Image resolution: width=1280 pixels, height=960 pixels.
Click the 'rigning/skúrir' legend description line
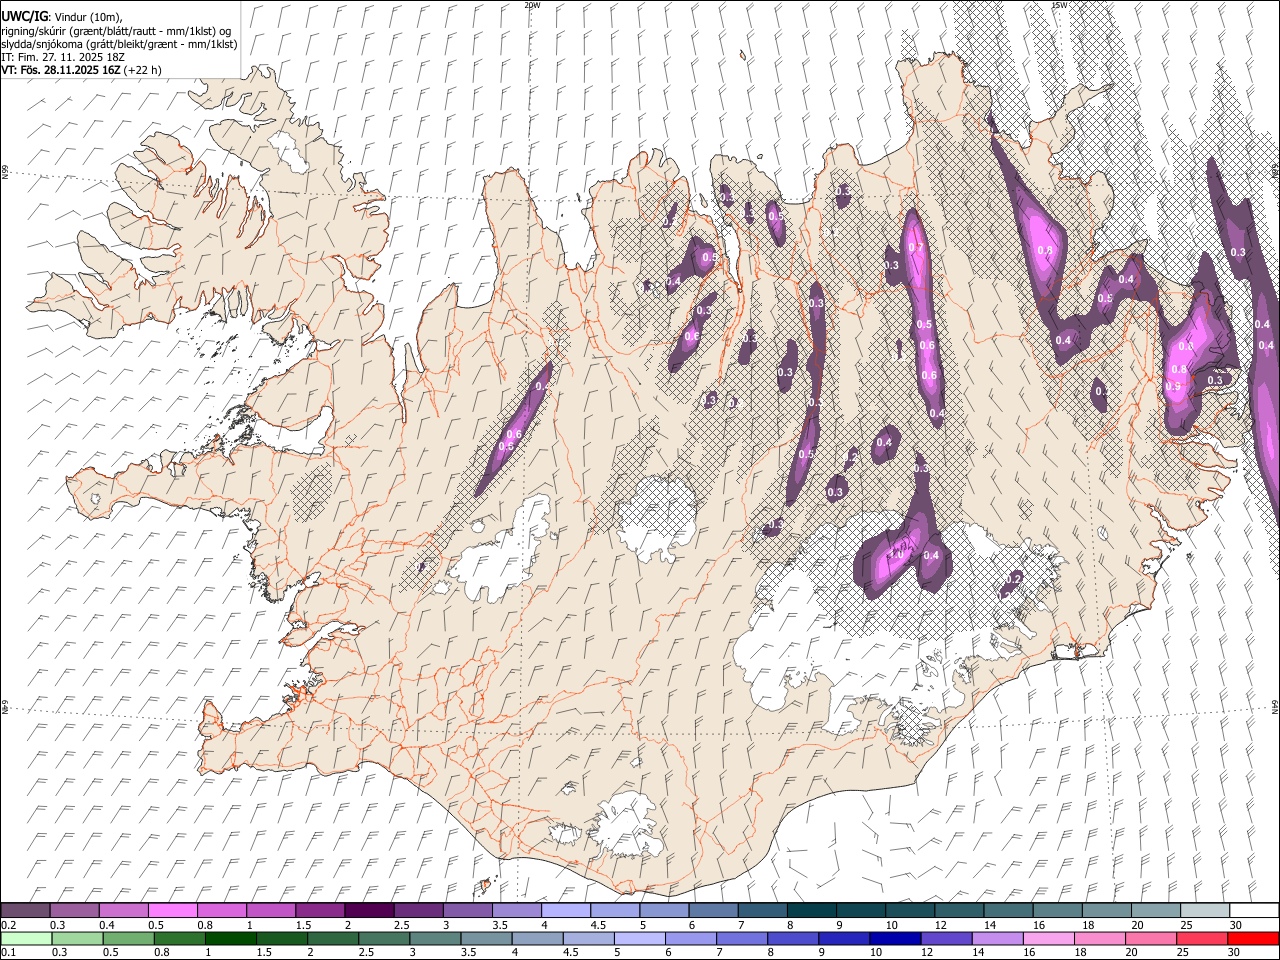(x=116, y=31)
